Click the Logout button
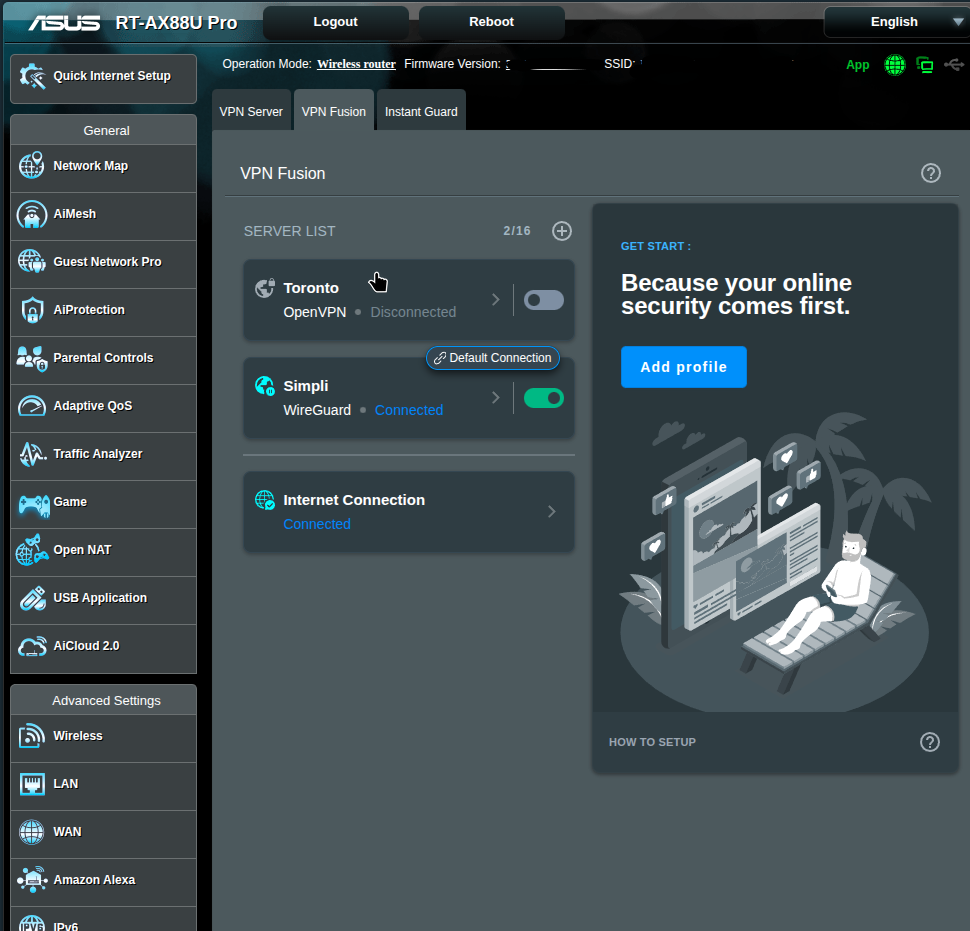The image size is (970, 931). click(x=335, y=22)
